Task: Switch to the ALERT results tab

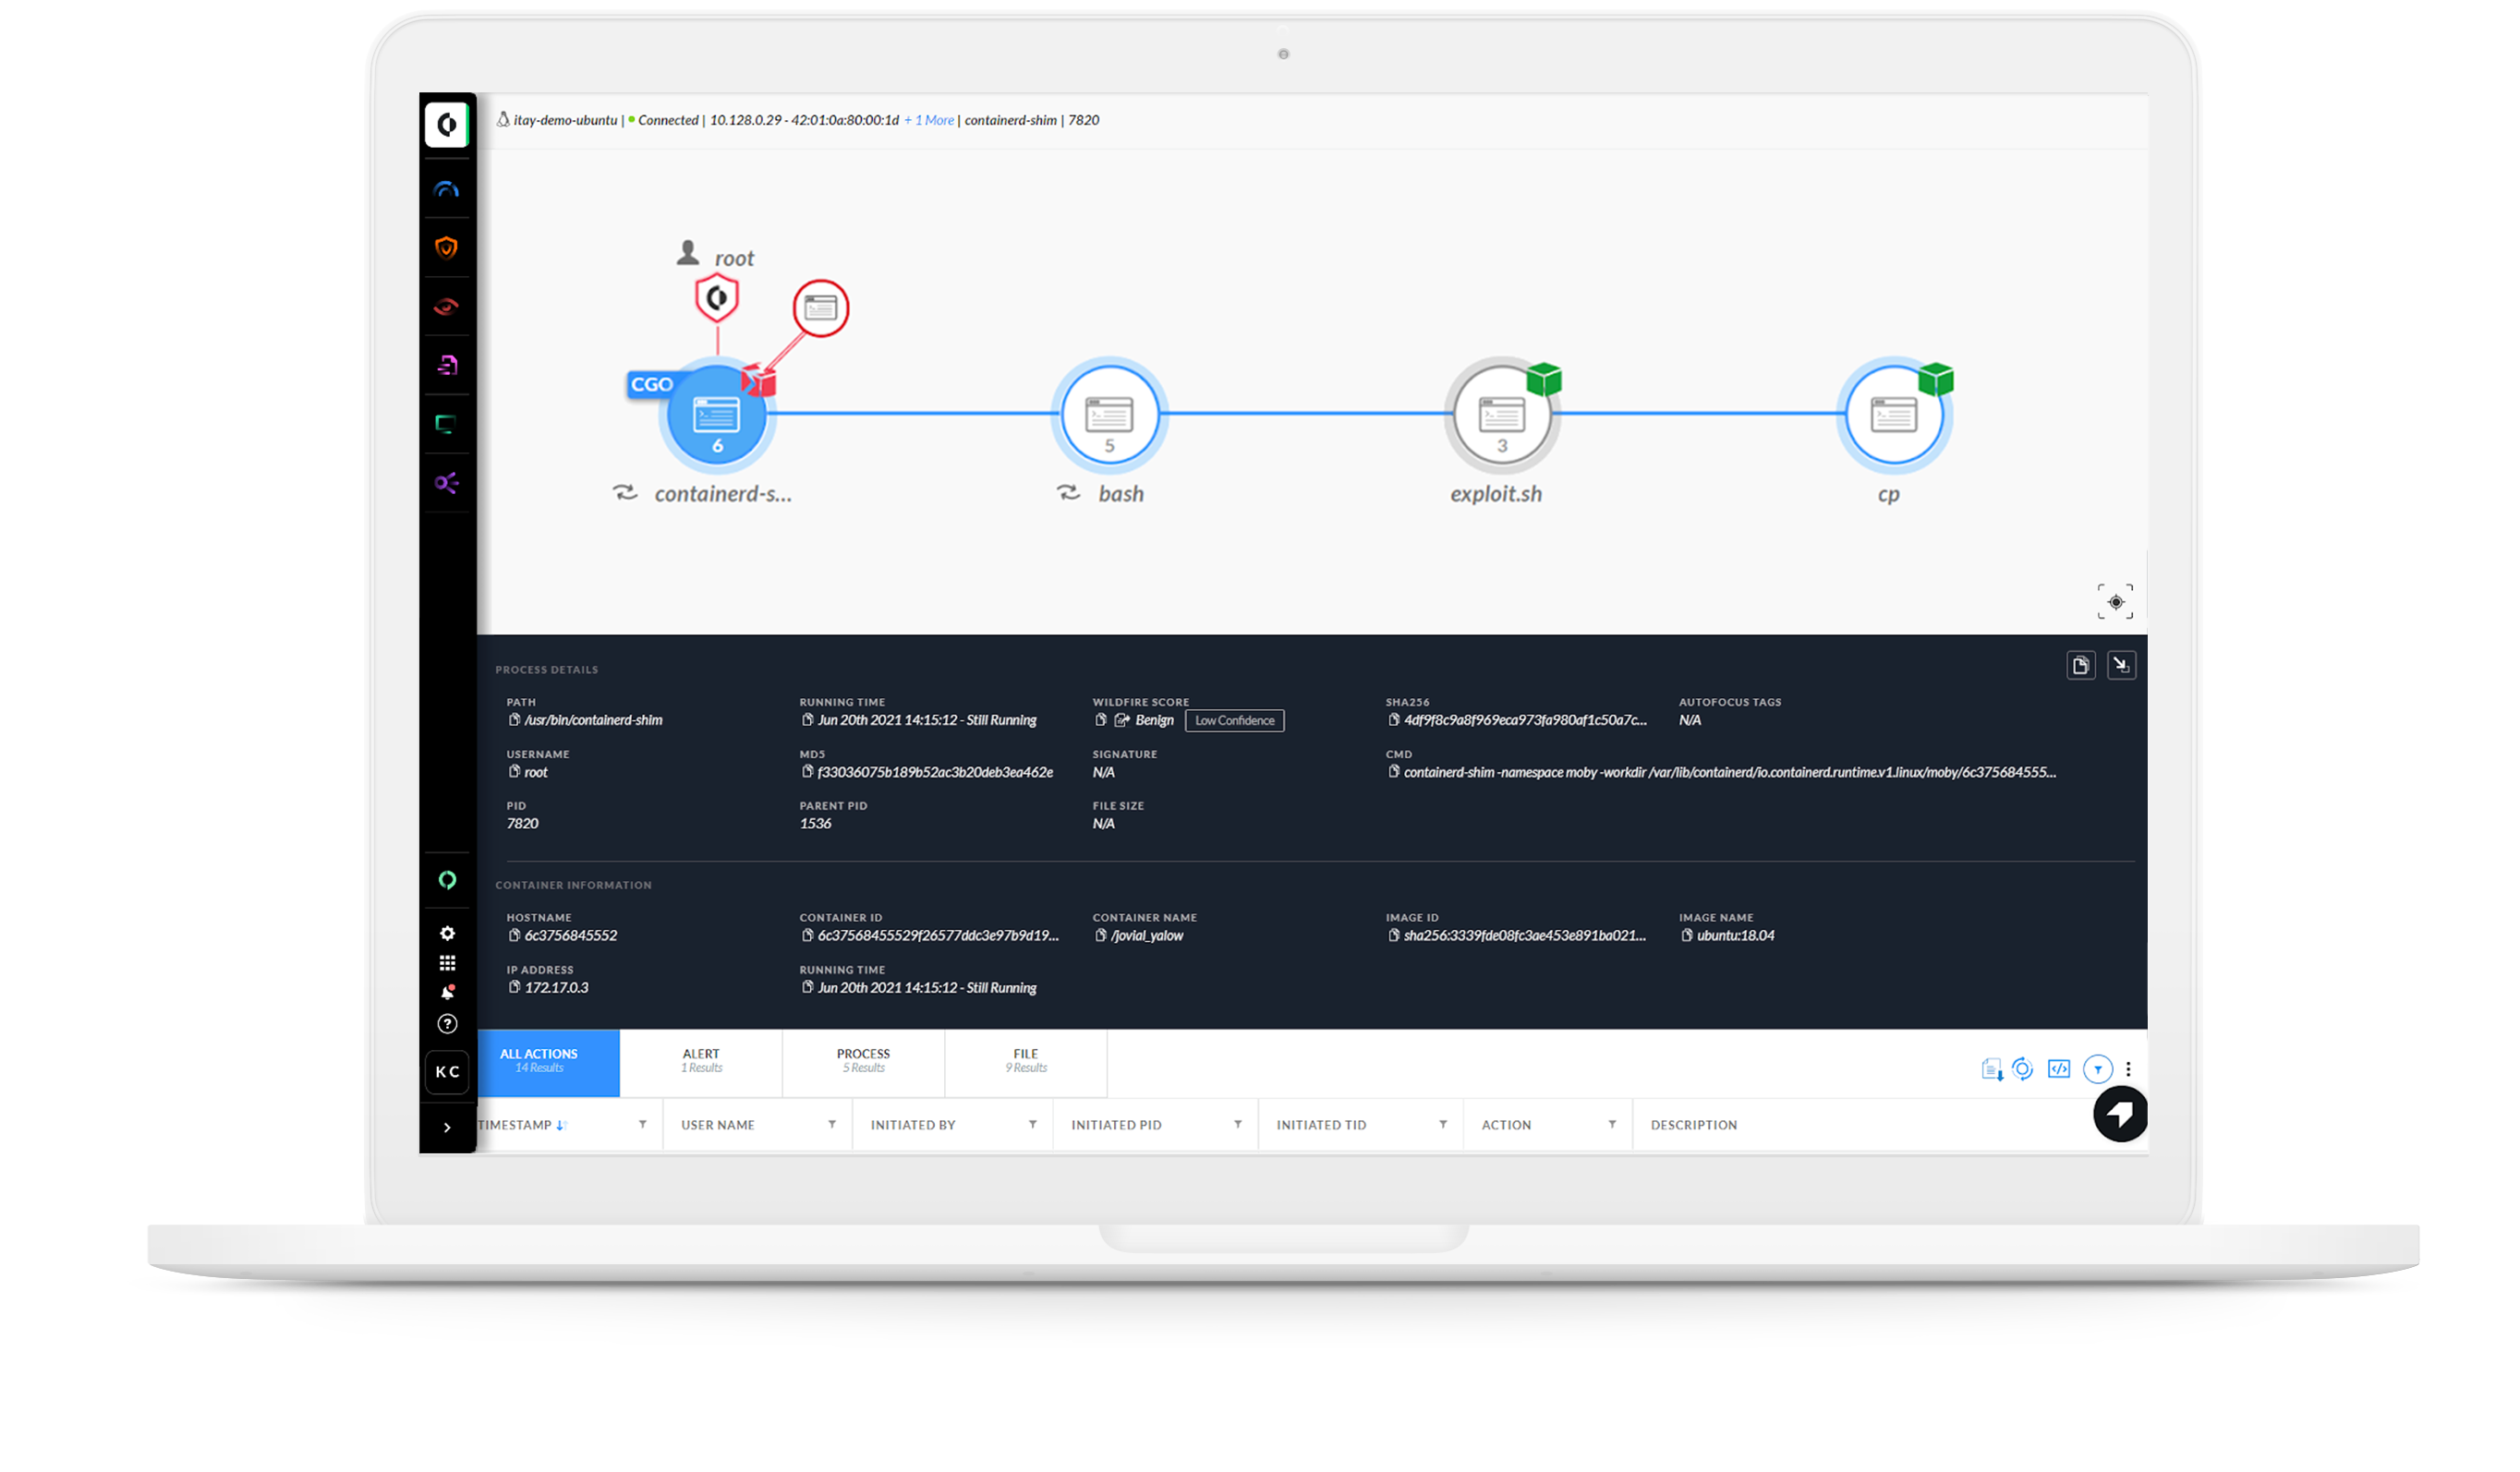Action: (701, 1062)
